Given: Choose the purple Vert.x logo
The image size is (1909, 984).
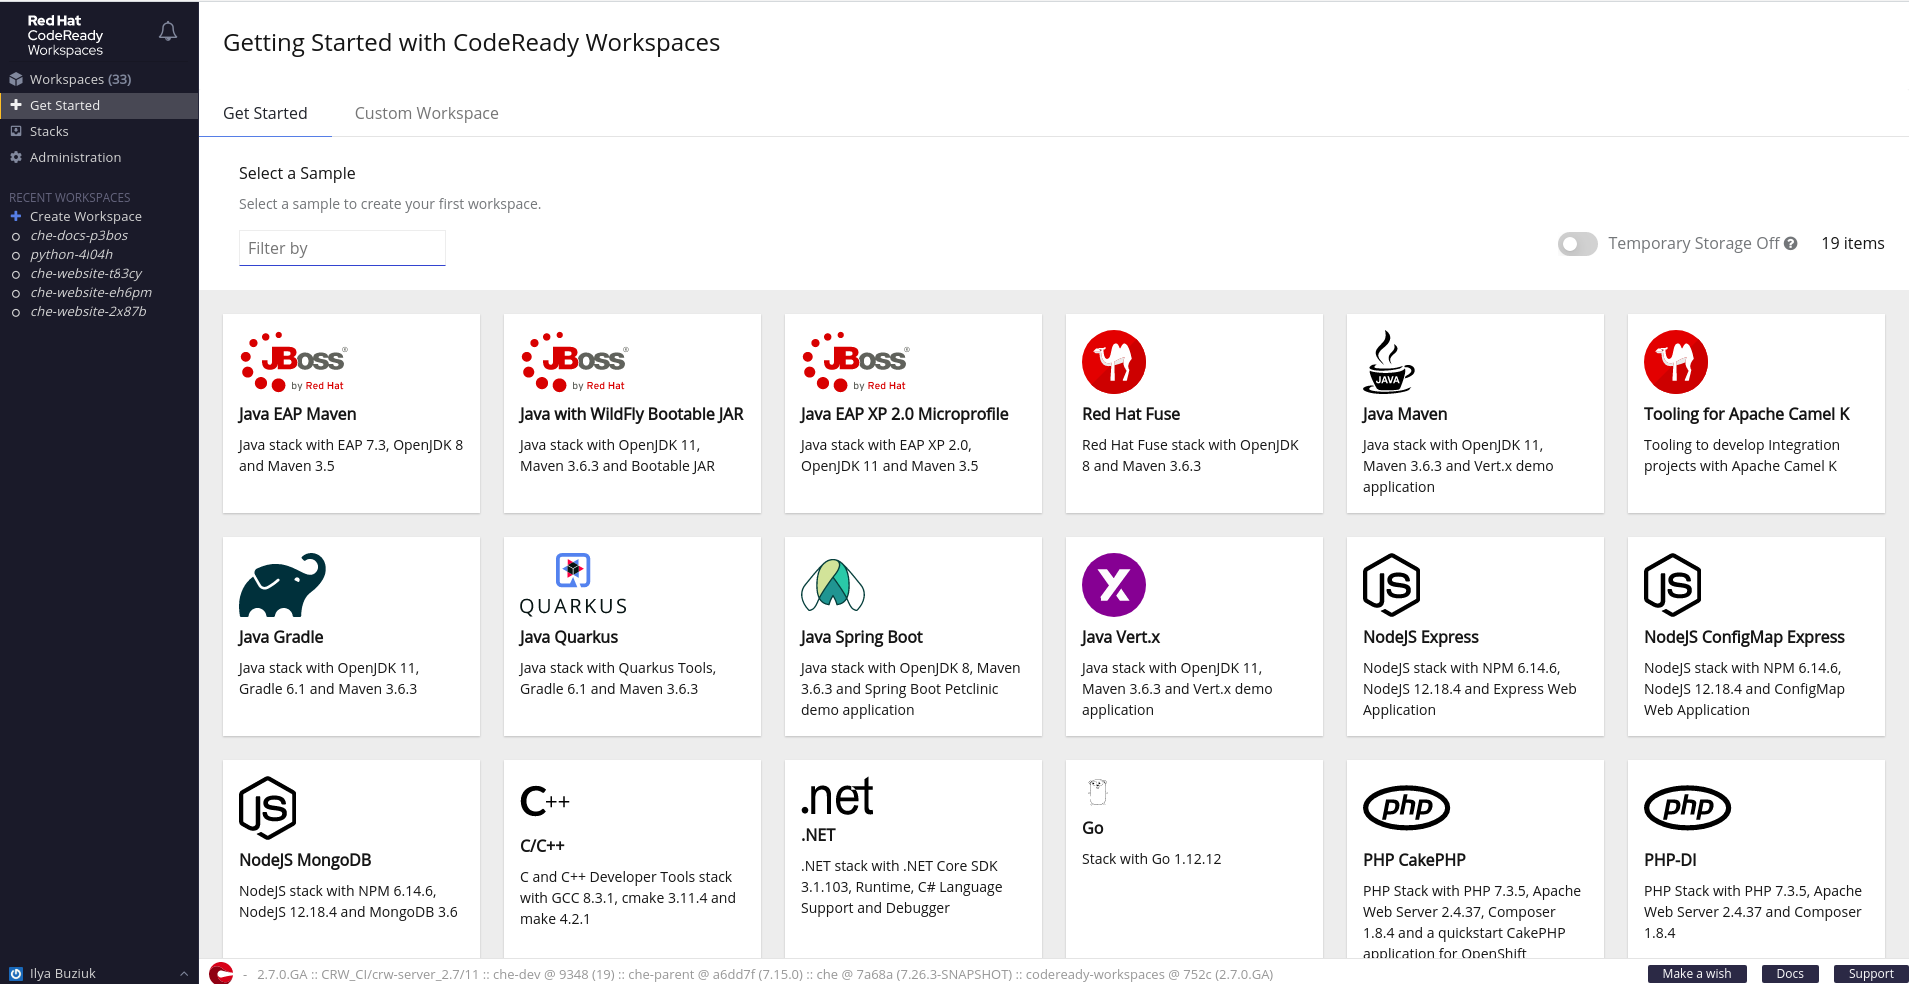Looking at the screenshot, I should tap(1114, 585).
